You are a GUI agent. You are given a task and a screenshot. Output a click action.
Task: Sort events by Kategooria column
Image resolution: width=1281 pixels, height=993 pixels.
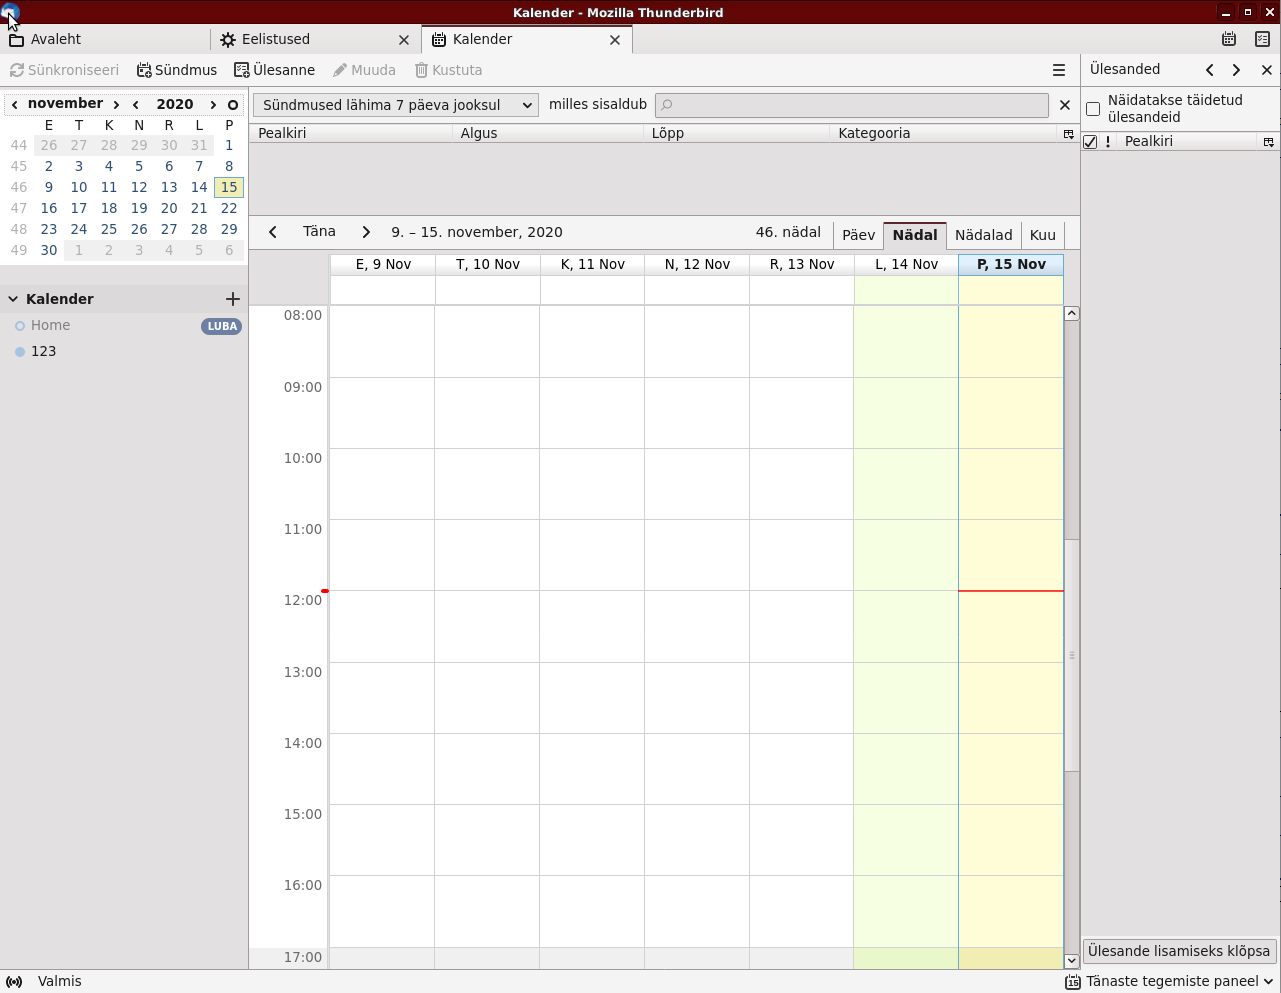coord(944,133)
